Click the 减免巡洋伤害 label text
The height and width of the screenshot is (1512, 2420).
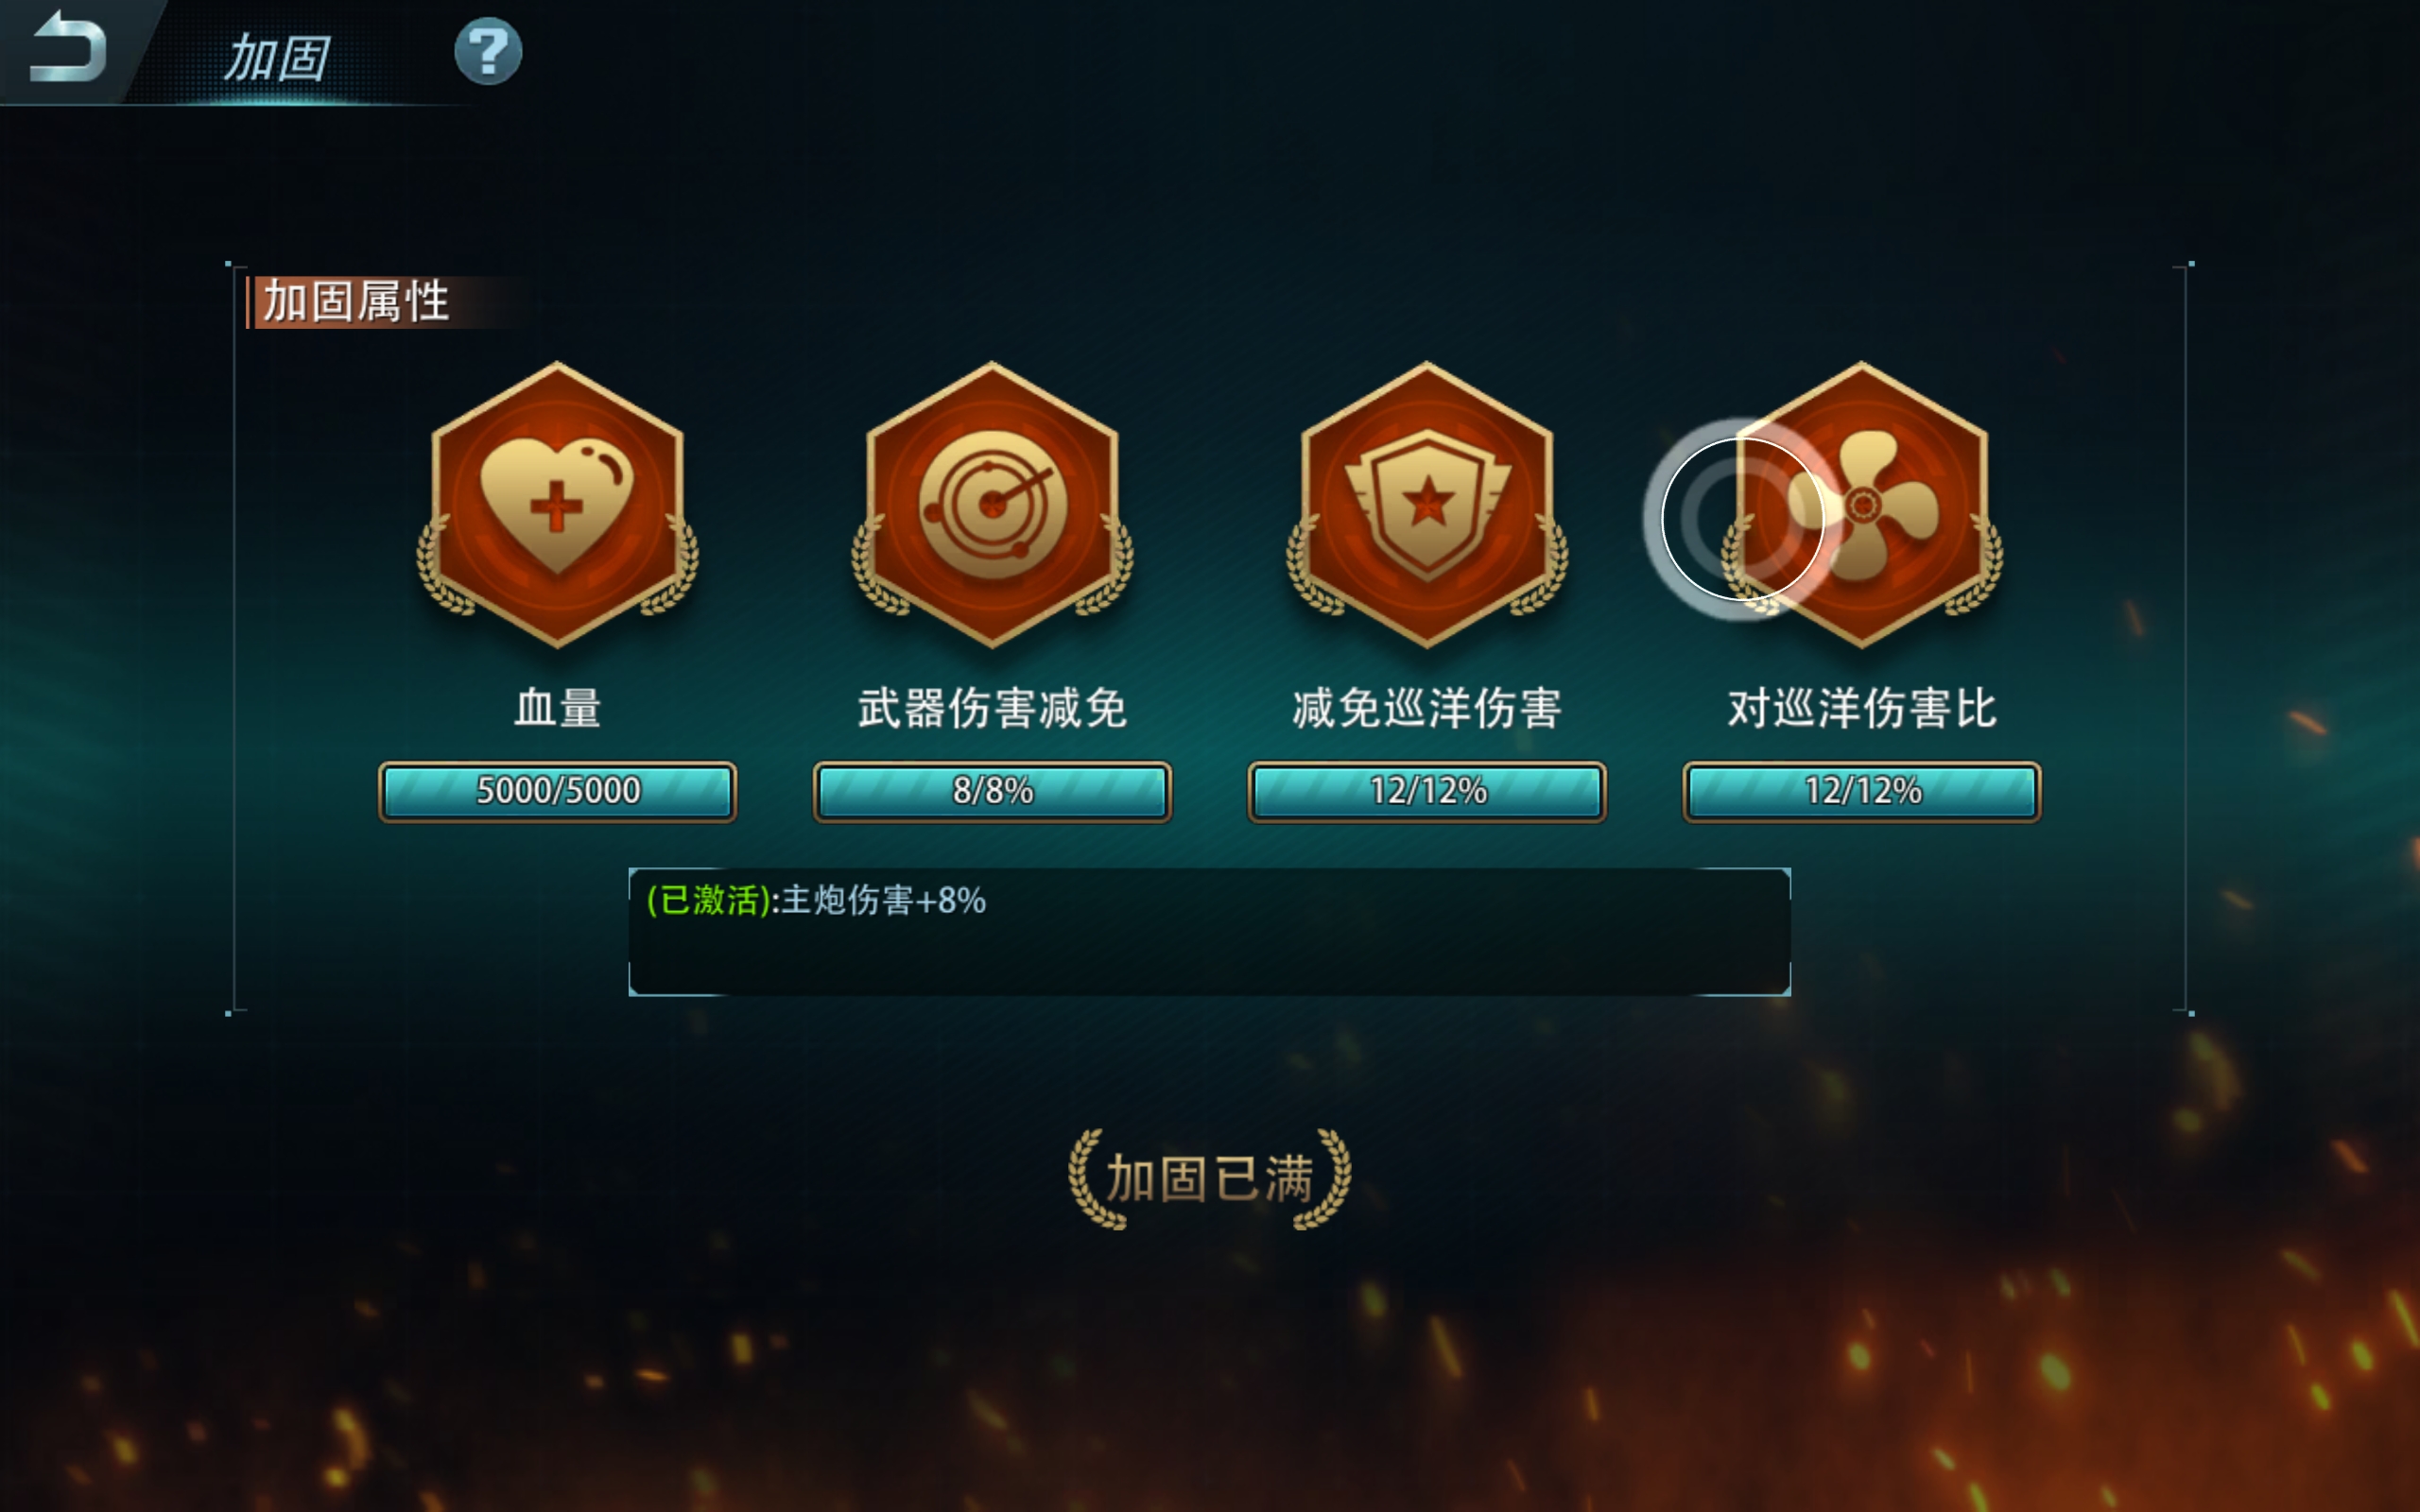pos(1427,708)
